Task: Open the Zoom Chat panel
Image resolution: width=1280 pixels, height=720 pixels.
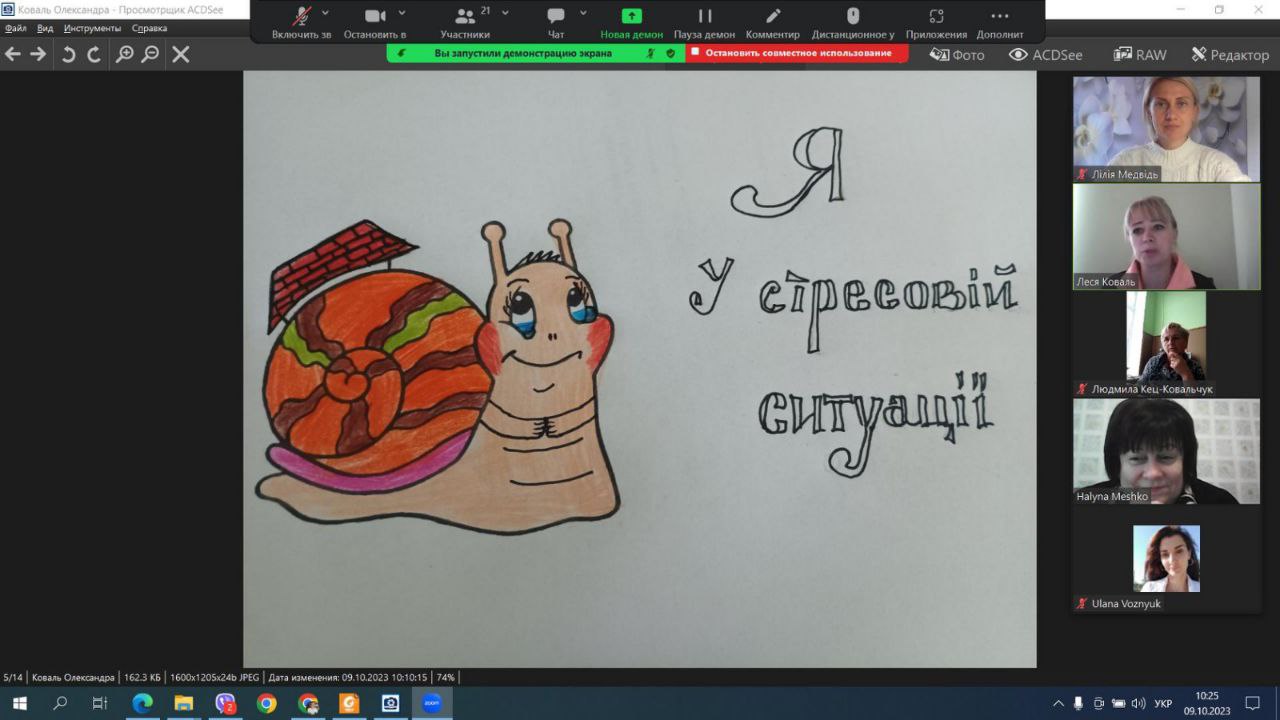Action: click(x=556, y=17)
